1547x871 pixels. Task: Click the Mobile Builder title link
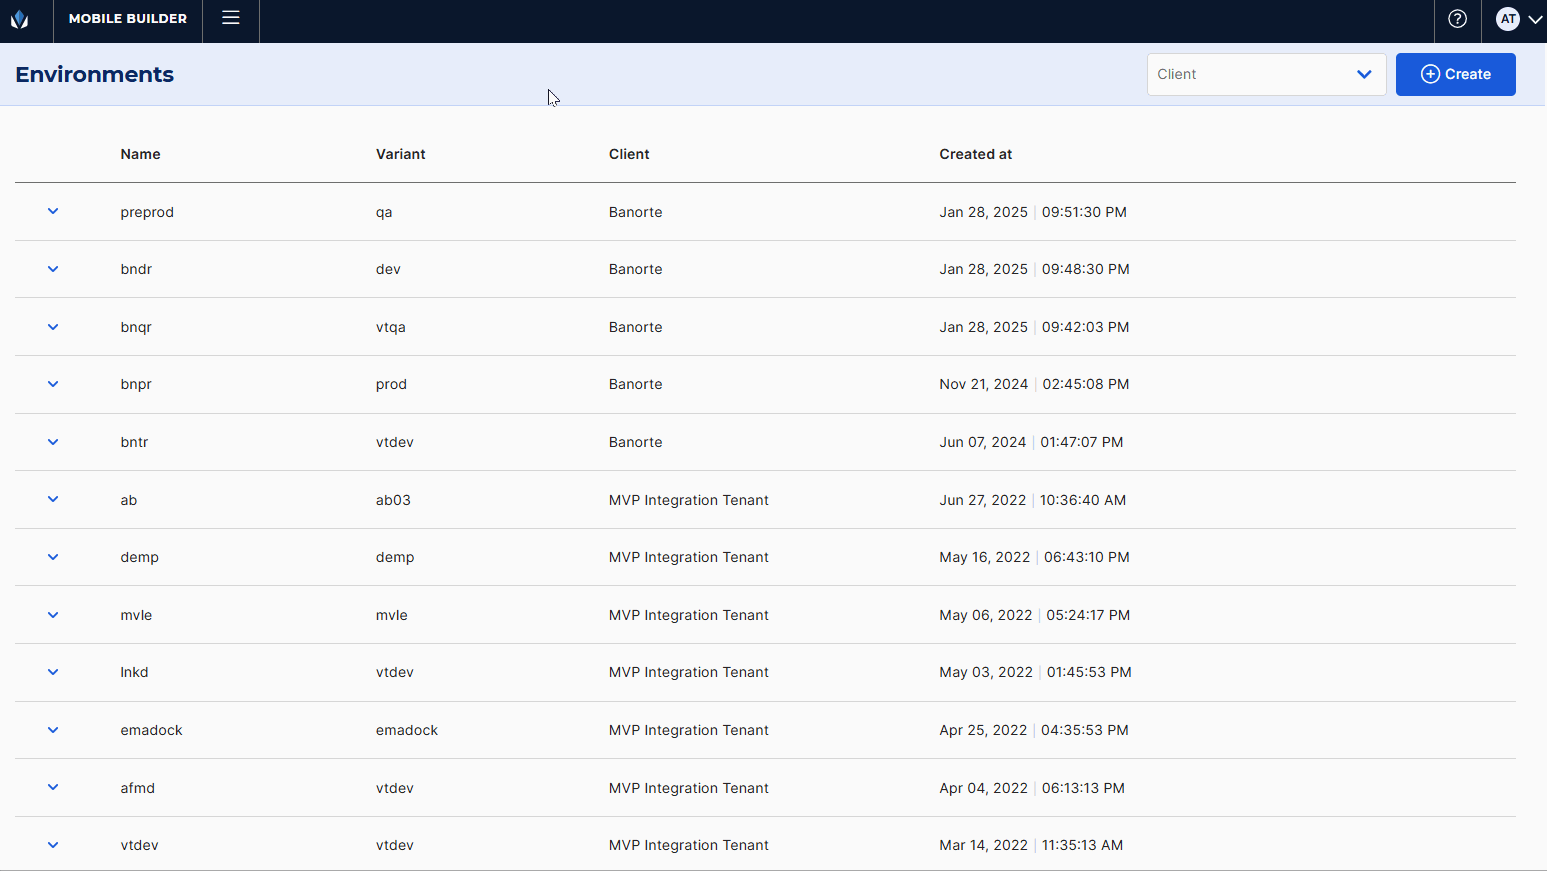click(x=128, y=19)
